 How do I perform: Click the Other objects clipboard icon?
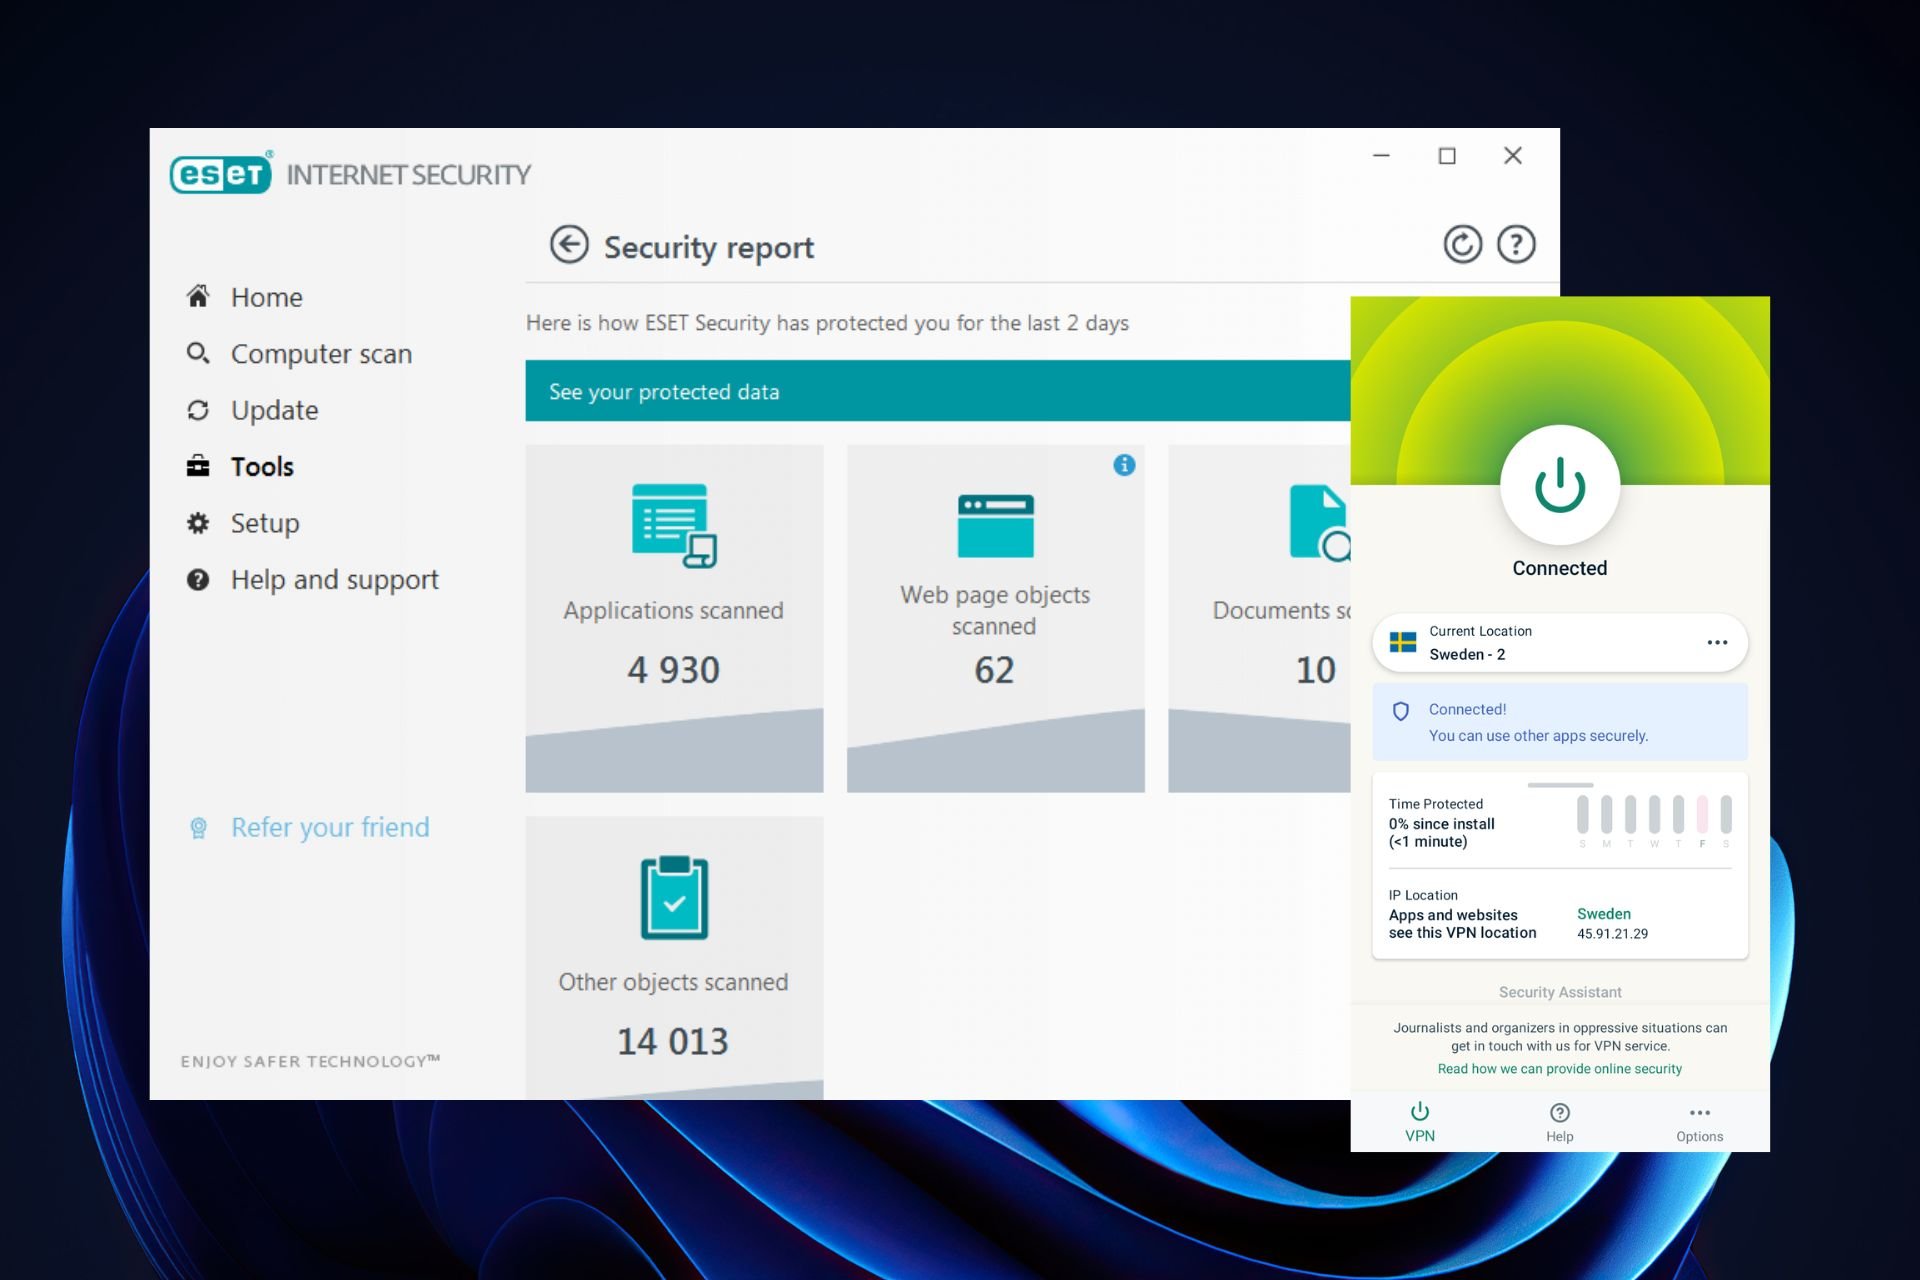(674, 897)
